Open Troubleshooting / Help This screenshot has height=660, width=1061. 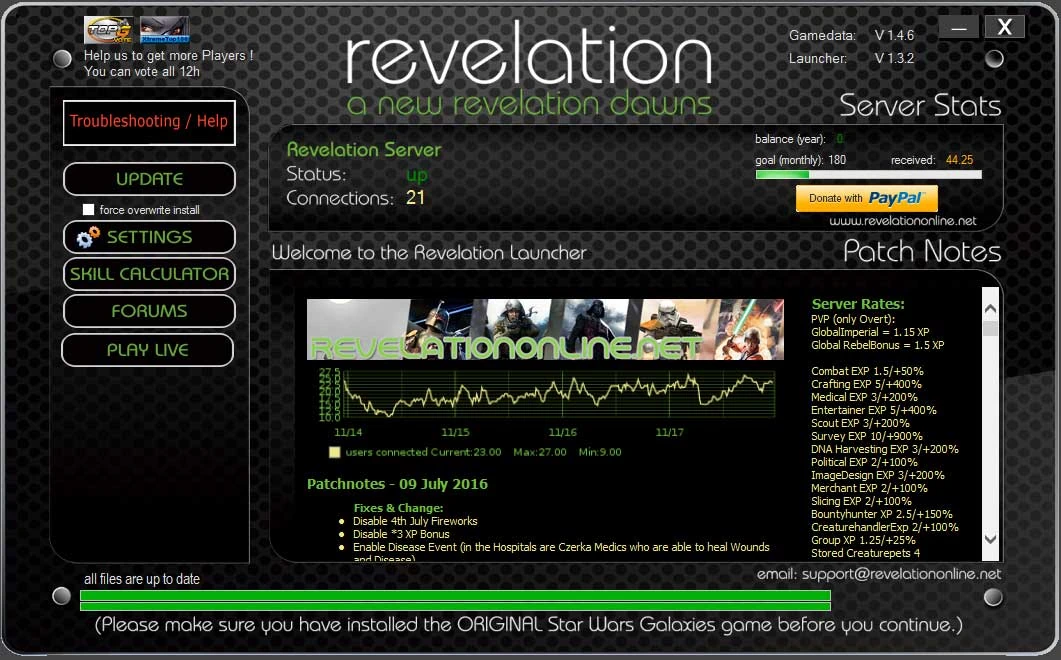point(148,122)
